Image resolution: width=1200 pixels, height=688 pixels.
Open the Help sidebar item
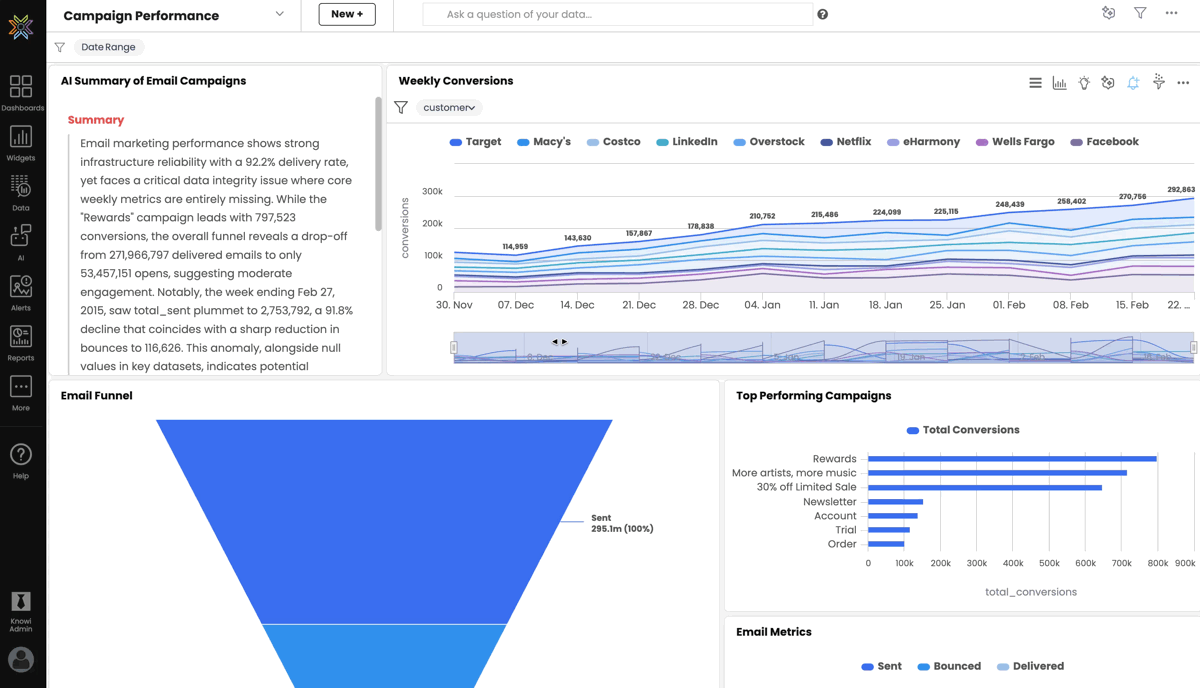21,461
